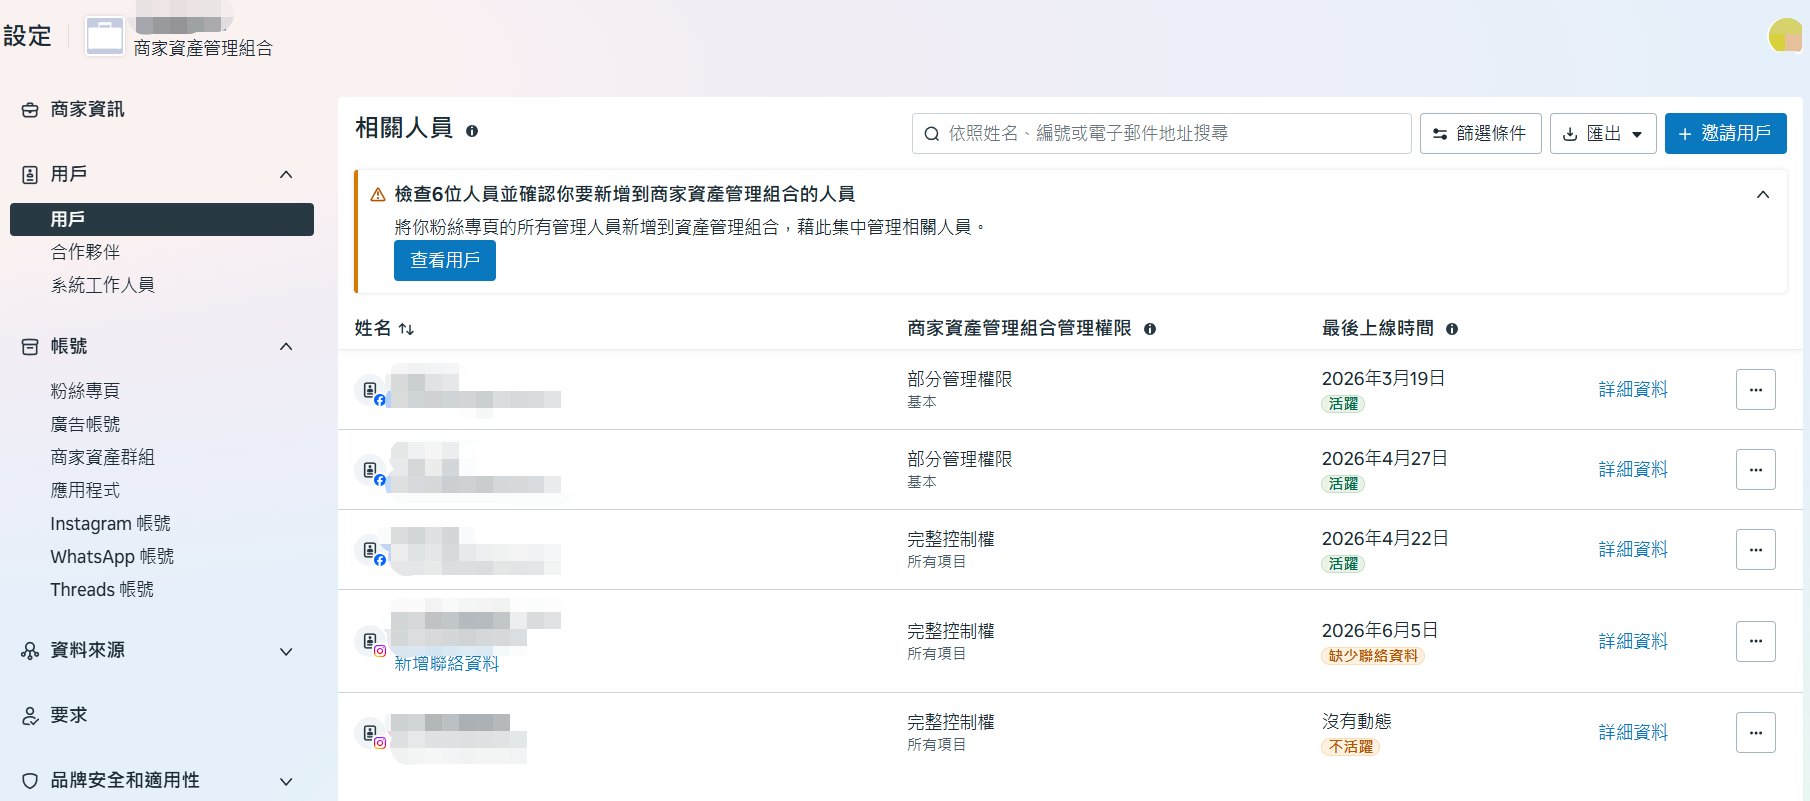This screenshot has width=1810, height=801.
Task: Click user avatar icon in 2026年4月22日 row
Action: tap(372, 551)
